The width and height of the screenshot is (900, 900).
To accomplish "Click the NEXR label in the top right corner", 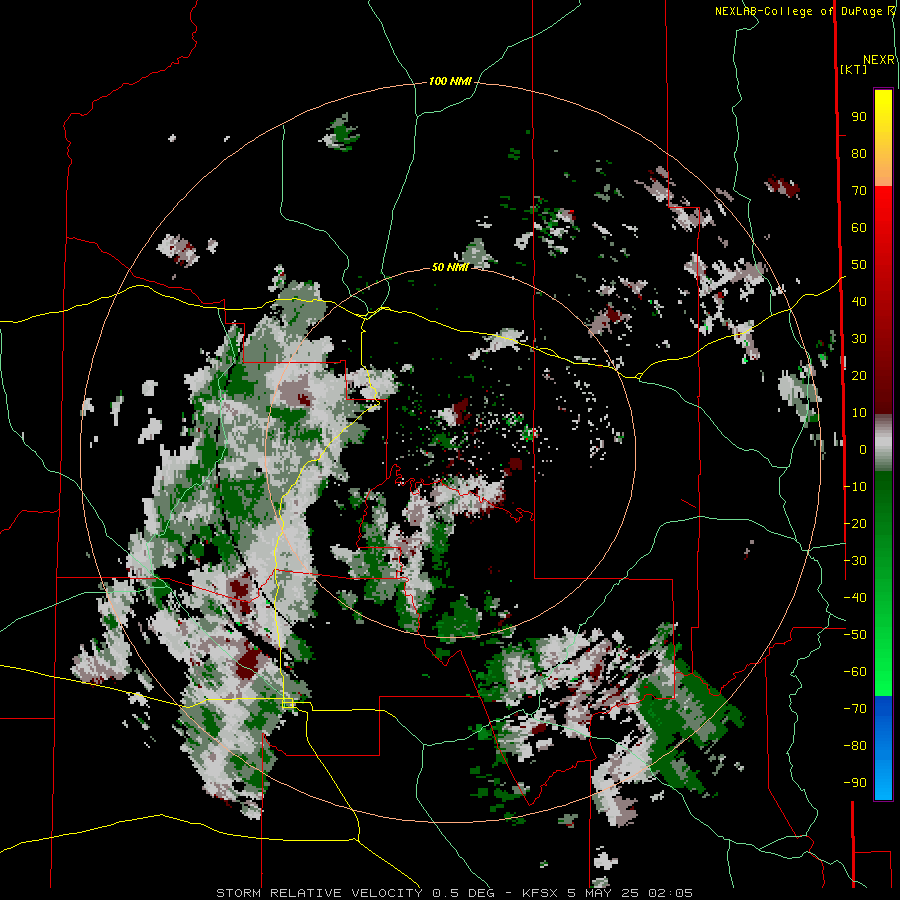I will pyautogui.click(x=879, y=60).
